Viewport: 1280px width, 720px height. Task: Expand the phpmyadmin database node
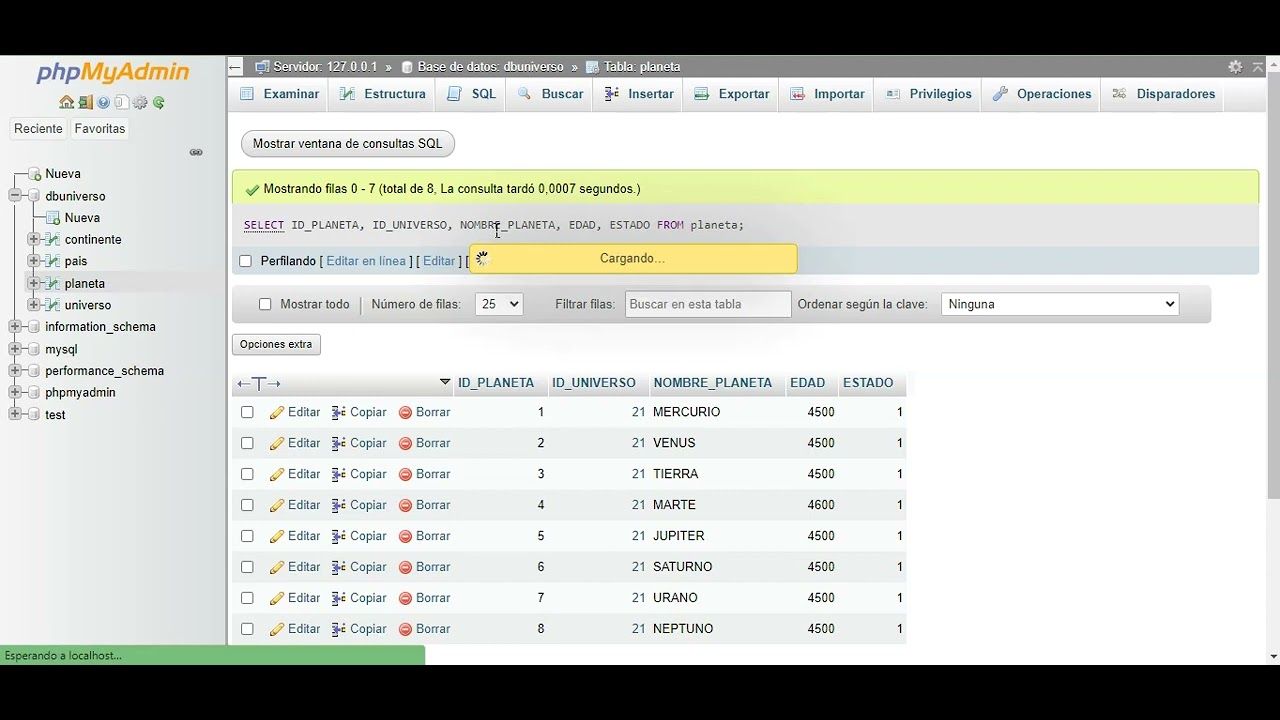(15, 393)
